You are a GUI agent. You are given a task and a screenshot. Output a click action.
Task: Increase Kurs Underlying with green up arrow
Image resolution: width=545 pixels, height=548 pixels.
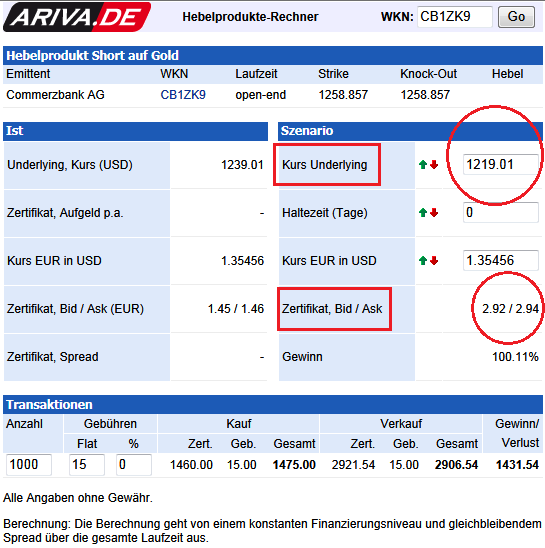(423, 165)
